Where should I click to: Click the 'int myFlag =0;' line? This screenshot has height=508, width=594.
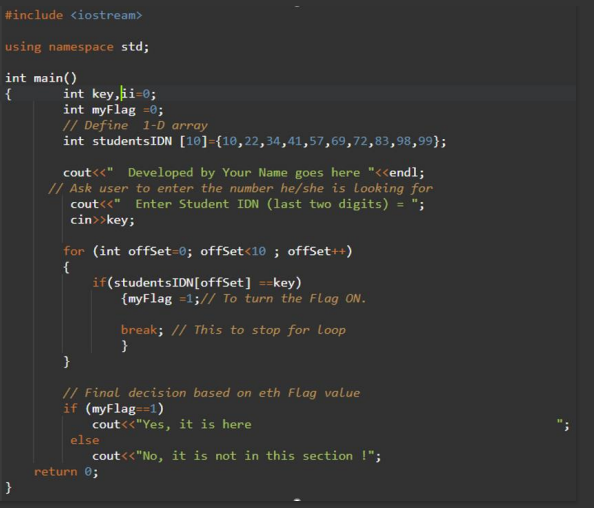tap(113, 110)
